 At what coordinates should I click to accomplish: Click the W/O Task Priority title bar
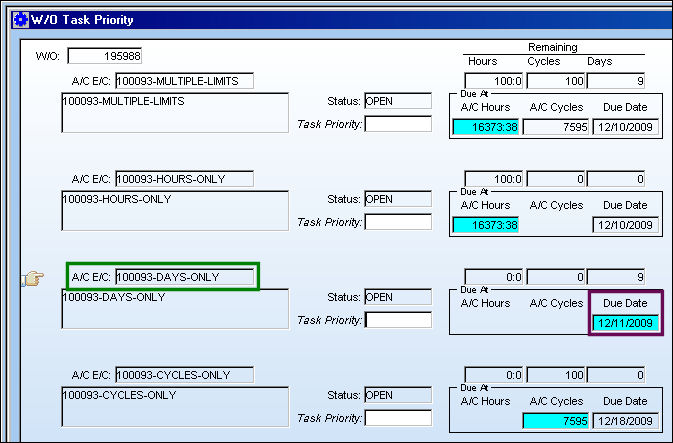click(x=342, y=20)
